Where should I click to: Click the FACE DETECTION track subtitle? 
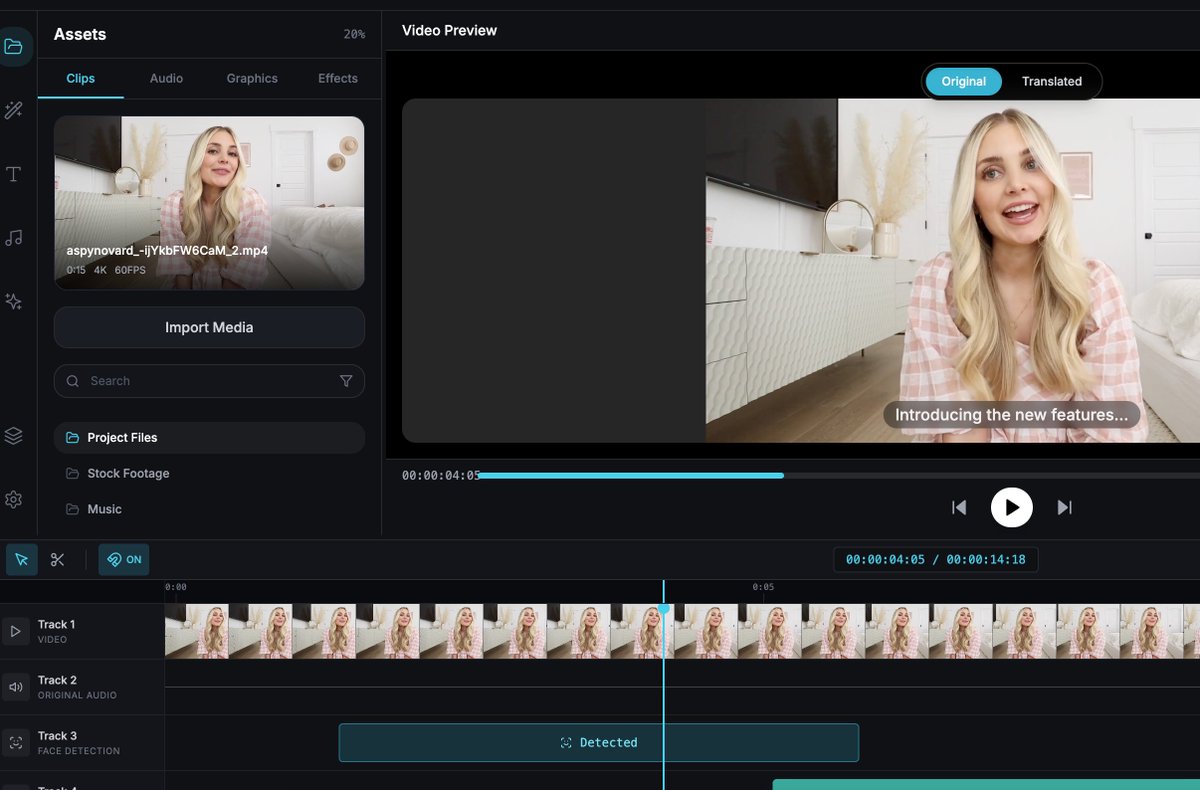79,751
